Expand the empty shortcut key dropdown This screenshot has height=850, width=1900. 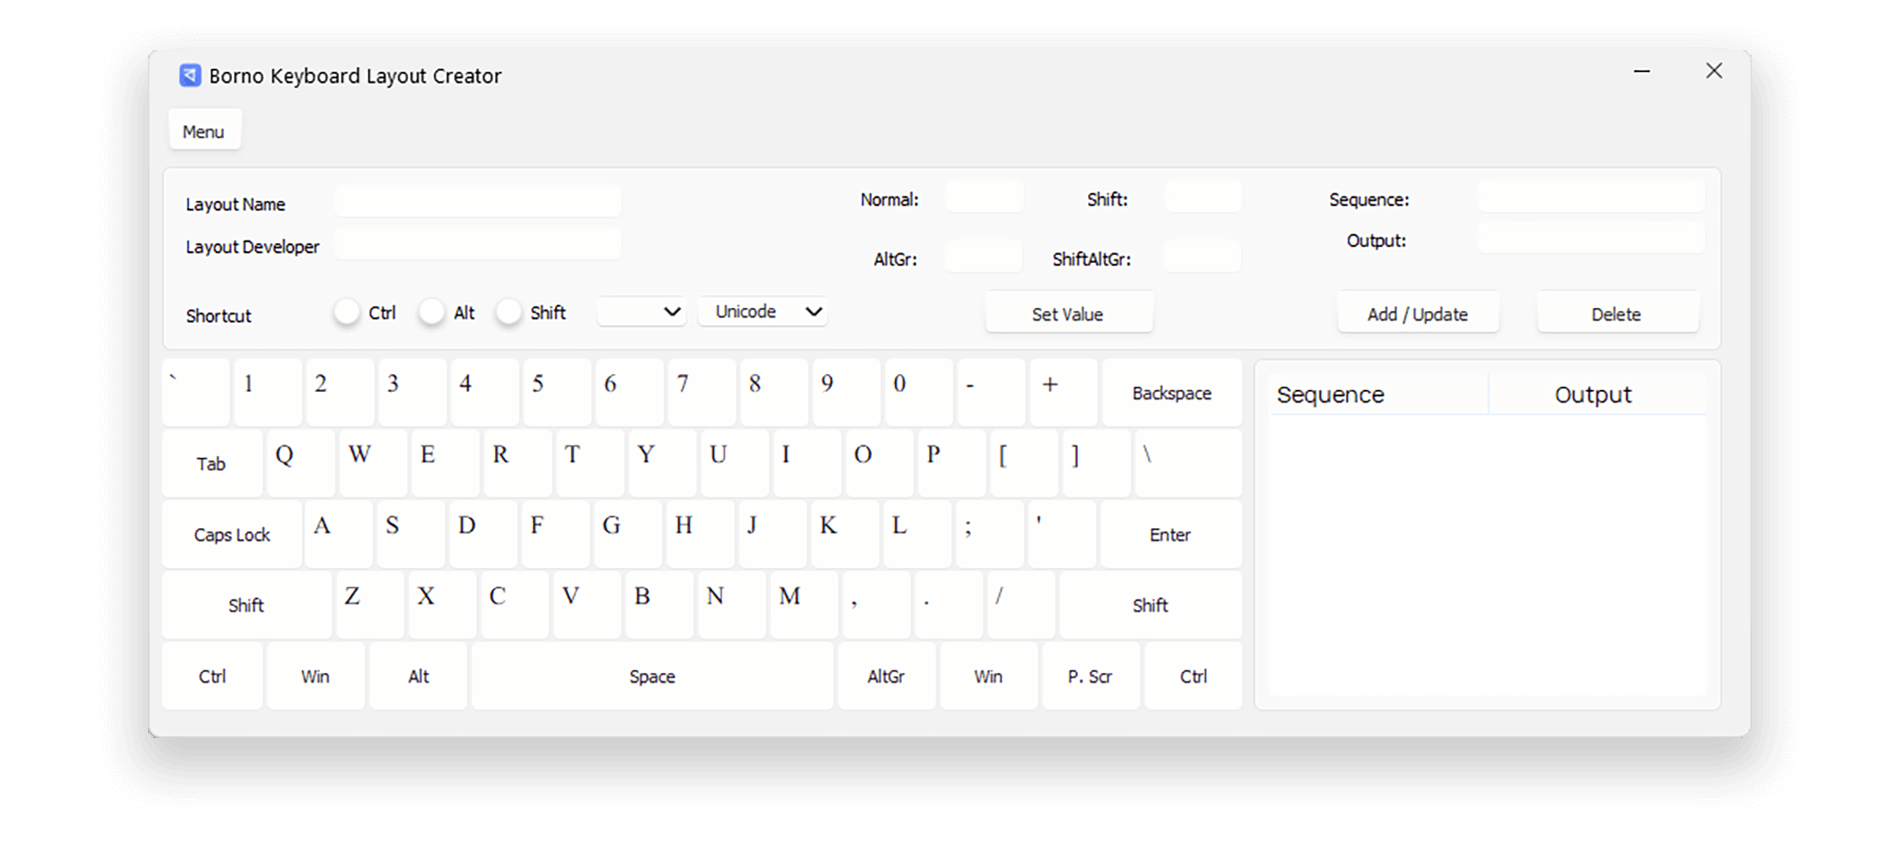641,312
